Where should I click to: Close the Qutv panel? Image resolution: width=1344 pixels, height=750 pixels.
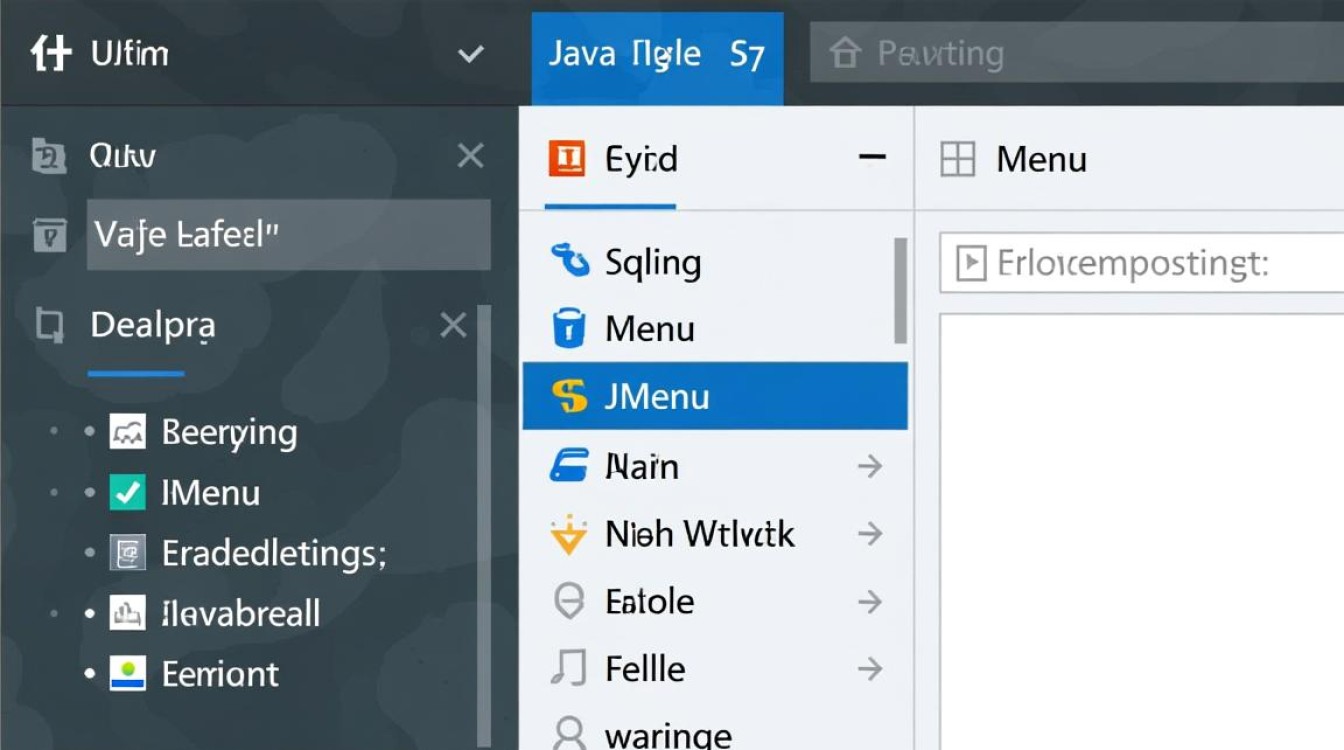[470, 156]
